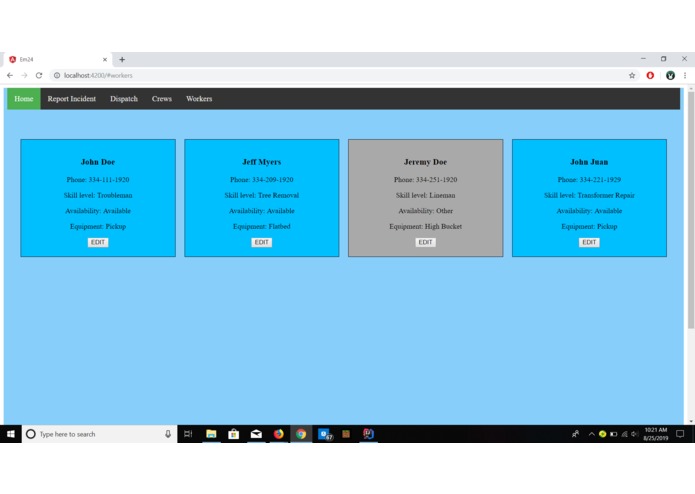Open Microsoft Store from the taskbar

[x=234, y=434]
